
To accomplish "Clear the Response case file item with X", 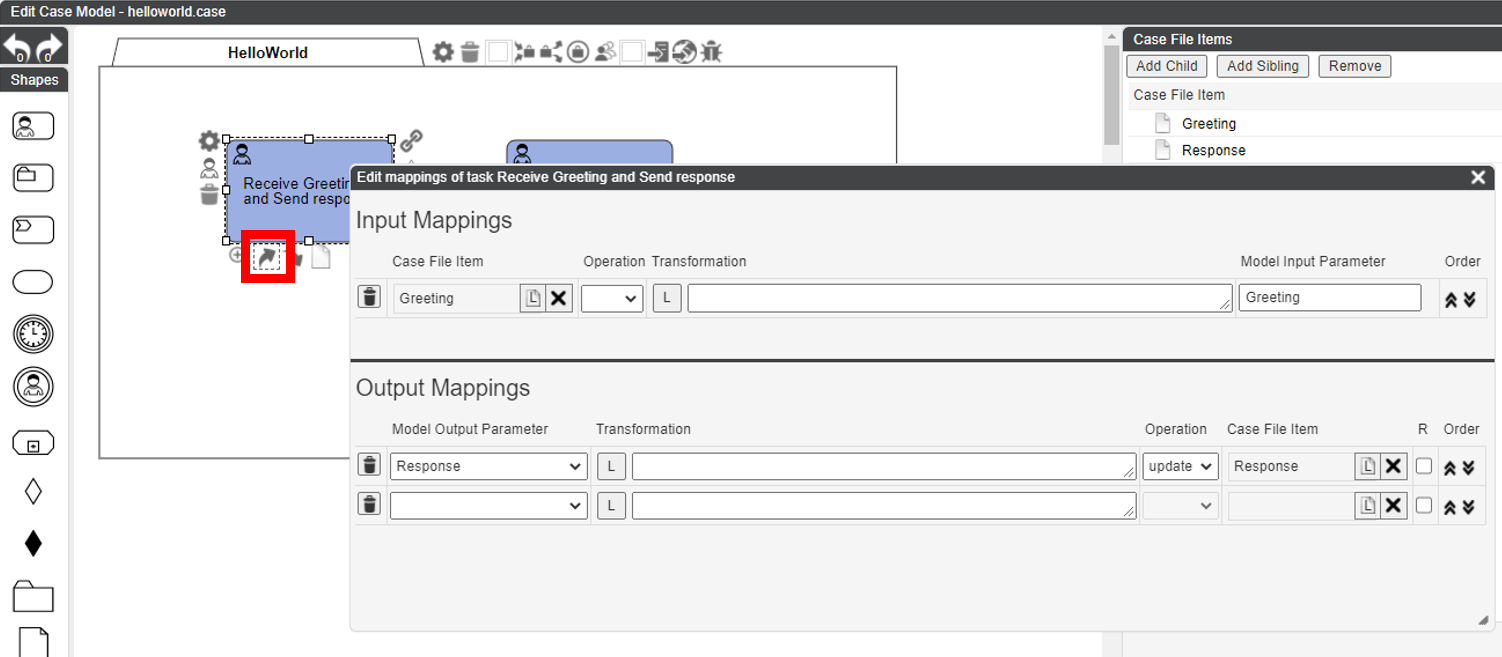I will pos(1394,466).
